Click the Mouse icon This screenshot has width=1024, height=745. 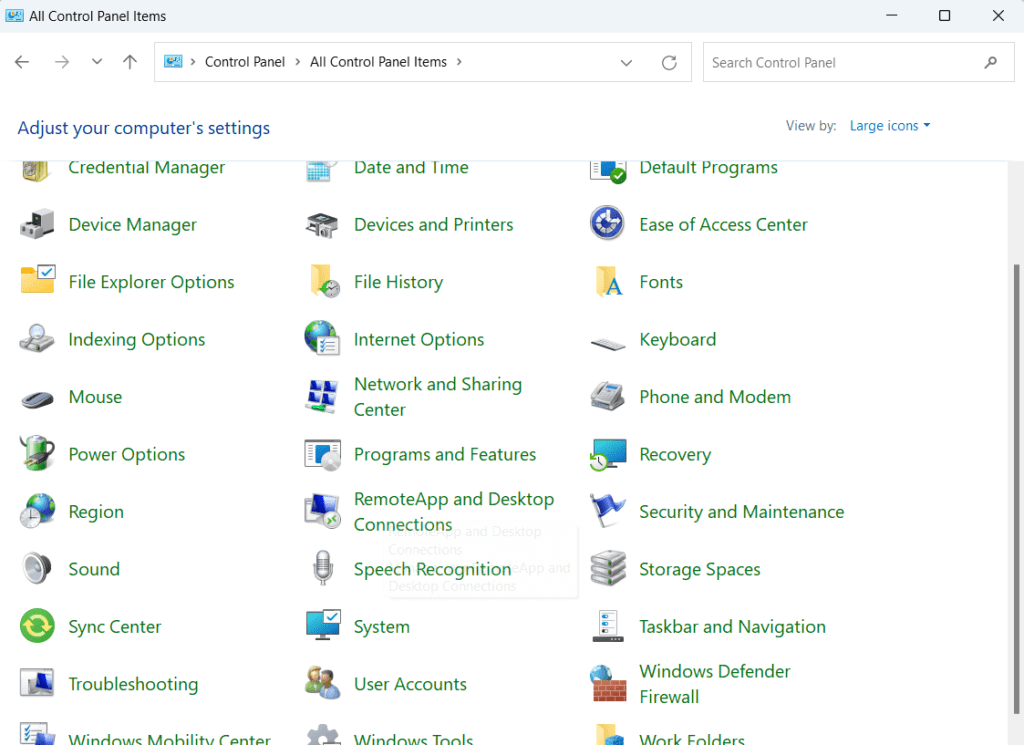[x=38, y=398]
